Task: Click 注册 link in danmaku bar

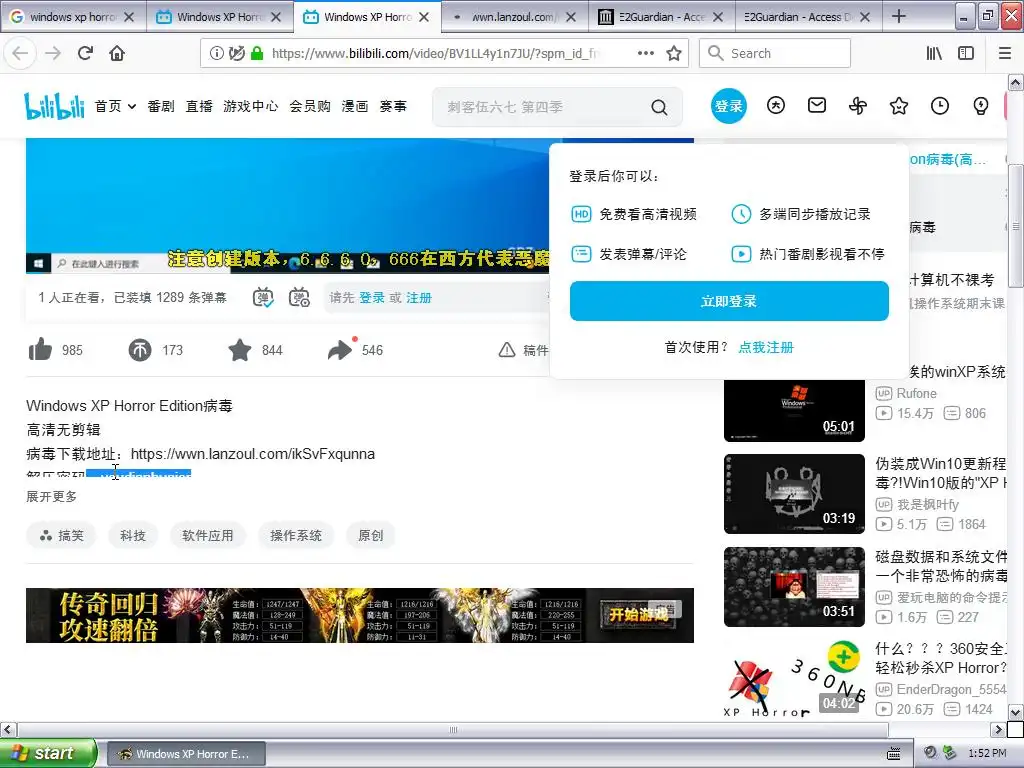Action: [x=419, y=298]
